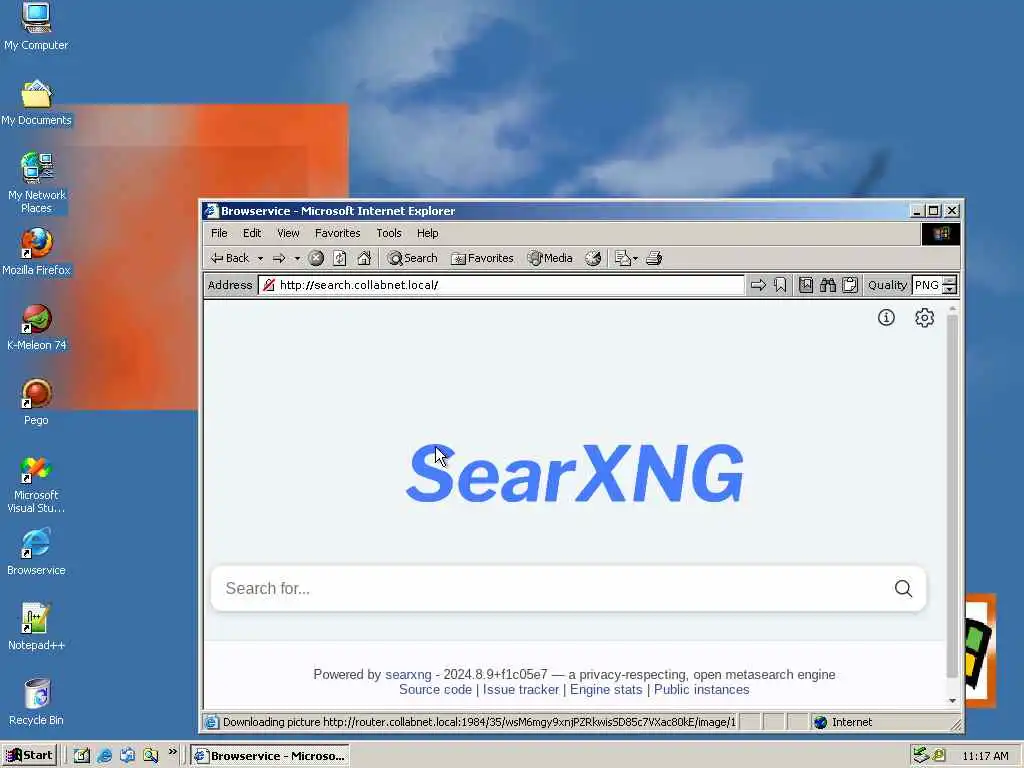Click the Start button
The image size is (1024, 768).
click(29, 756)
